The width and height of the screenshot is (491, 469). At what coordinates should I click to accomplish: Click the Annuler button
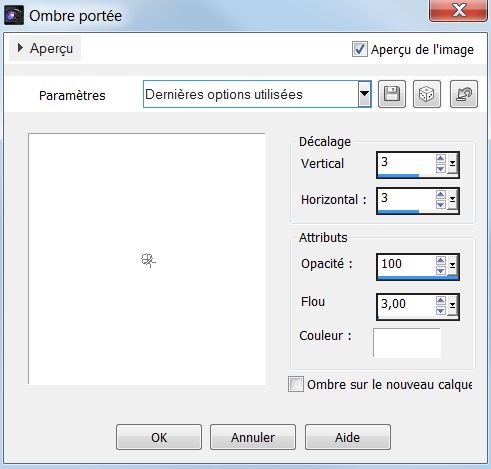[x=253, y=437]
